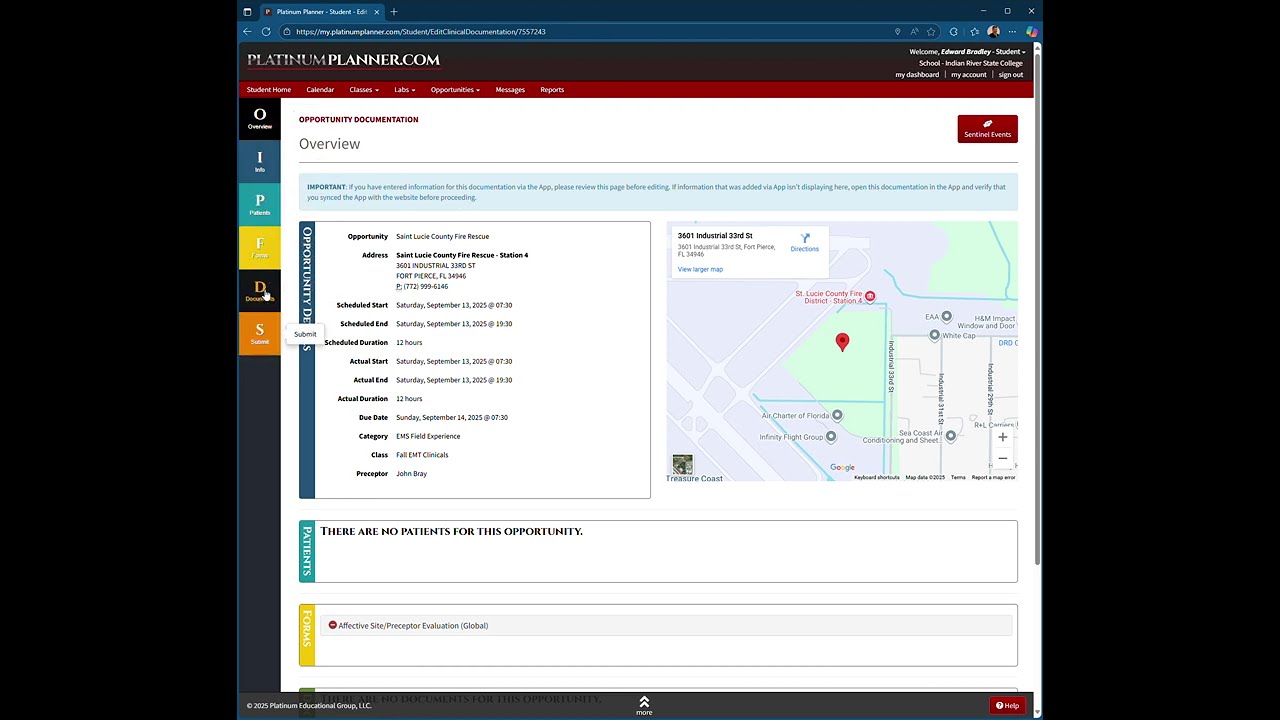Open a new browser tab
Screen dimensions: 1280x720
(x=394, y=12)
